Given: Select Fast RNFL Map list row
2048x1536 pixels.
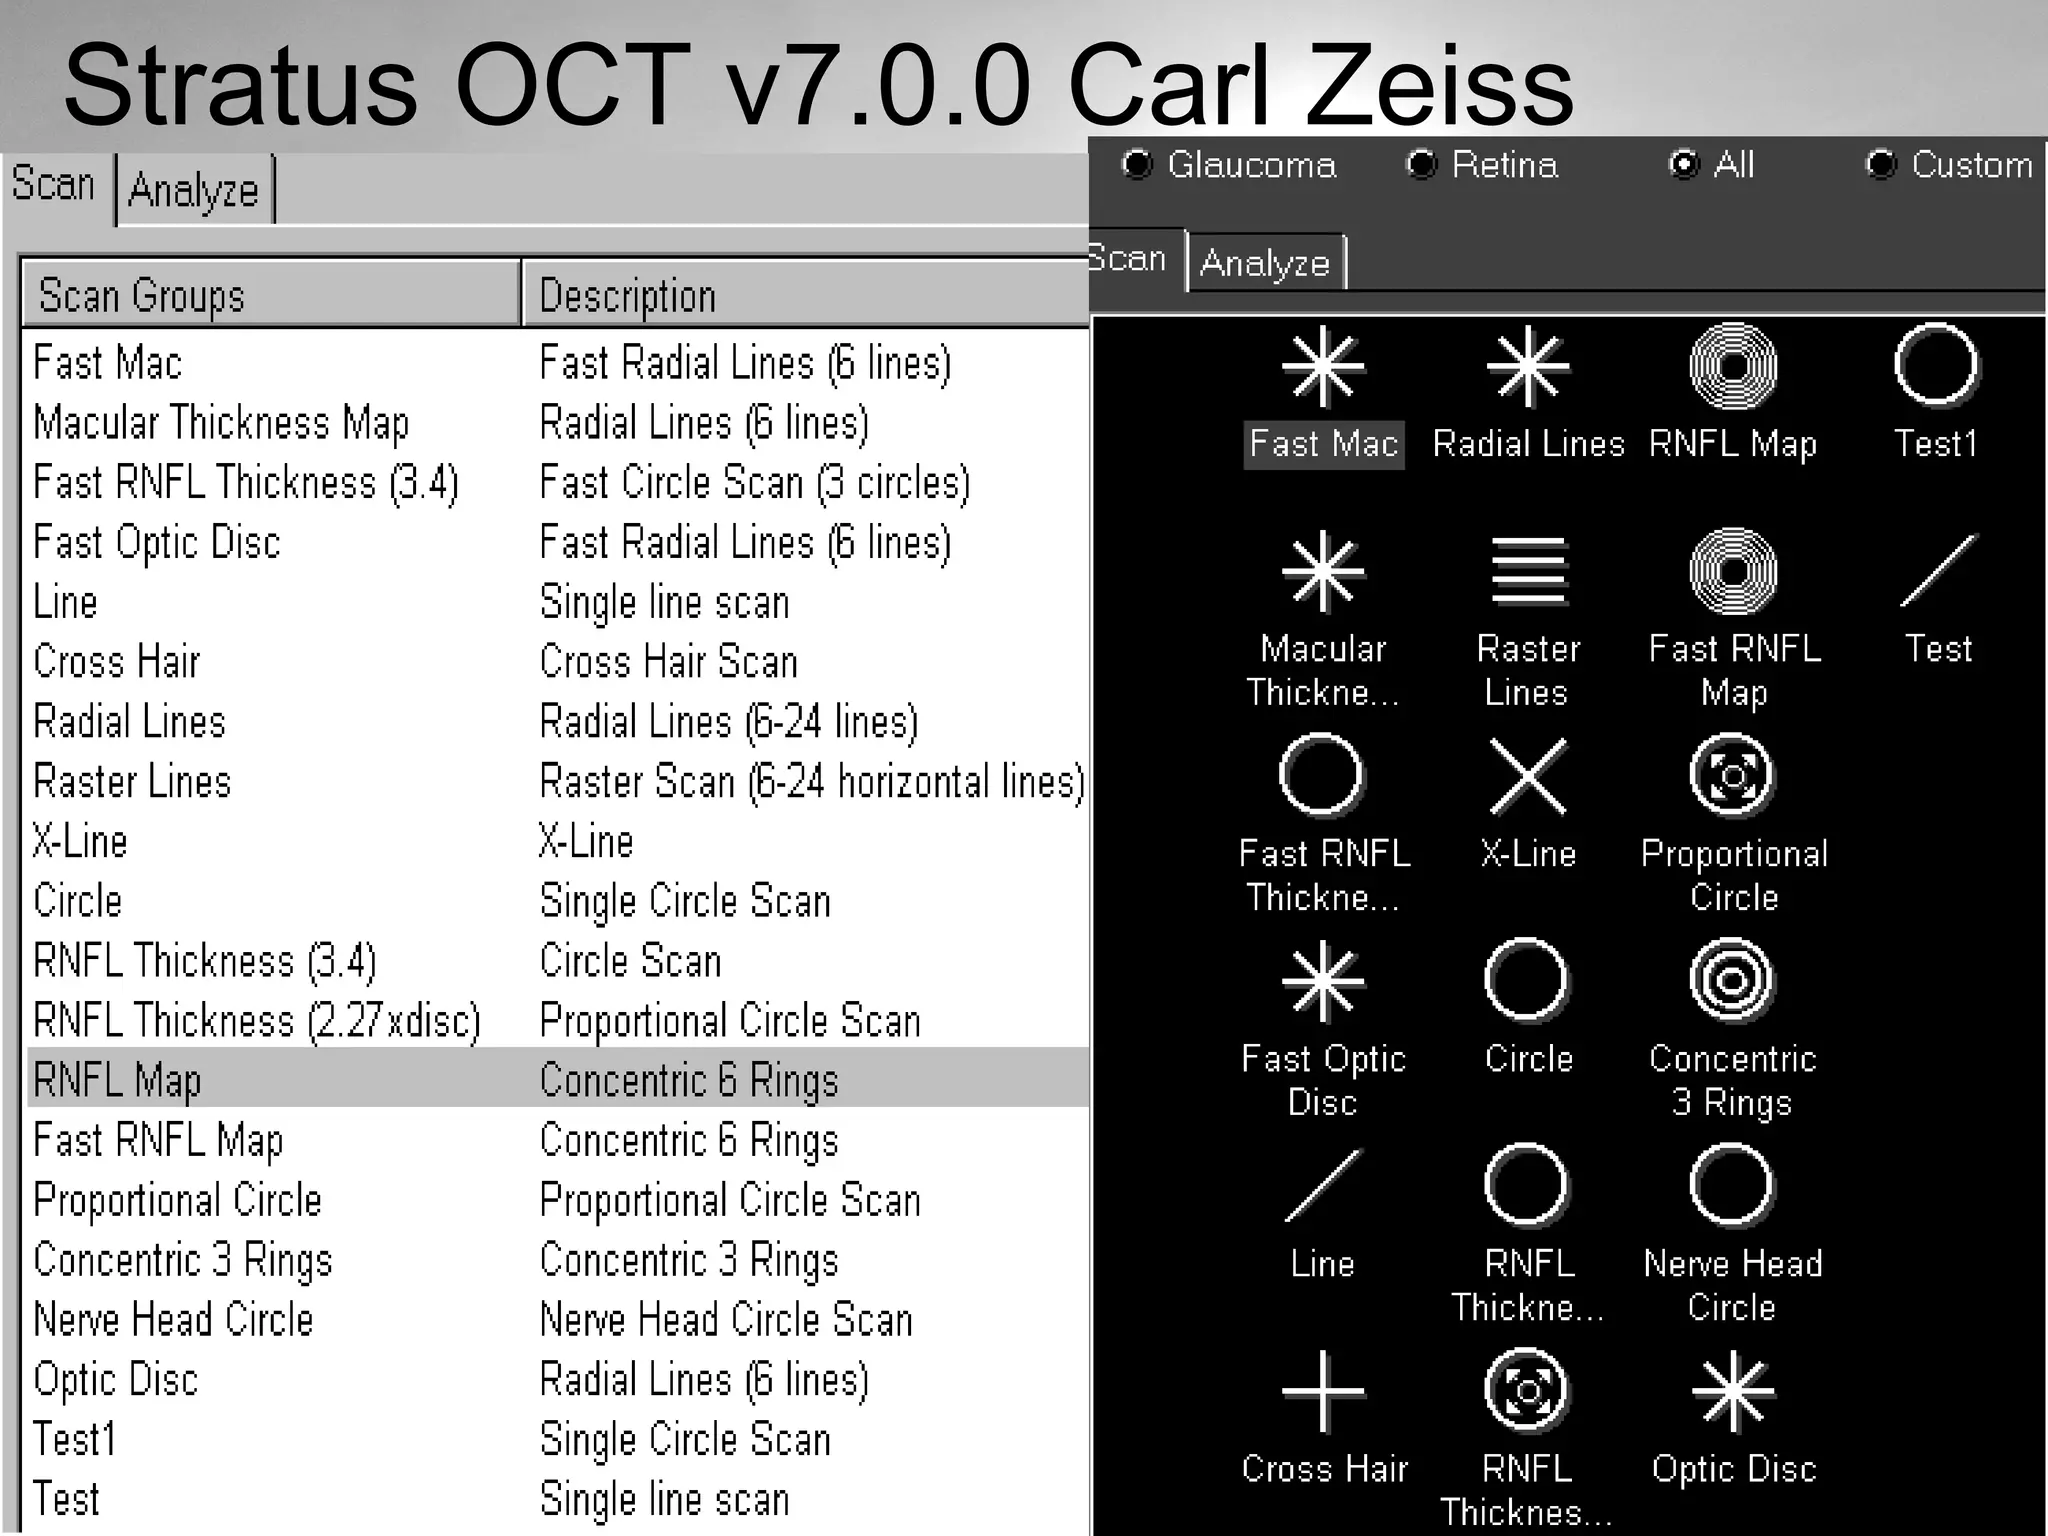Looking at the screenshot, I should pyautogui.click(x=158, y=1140).
